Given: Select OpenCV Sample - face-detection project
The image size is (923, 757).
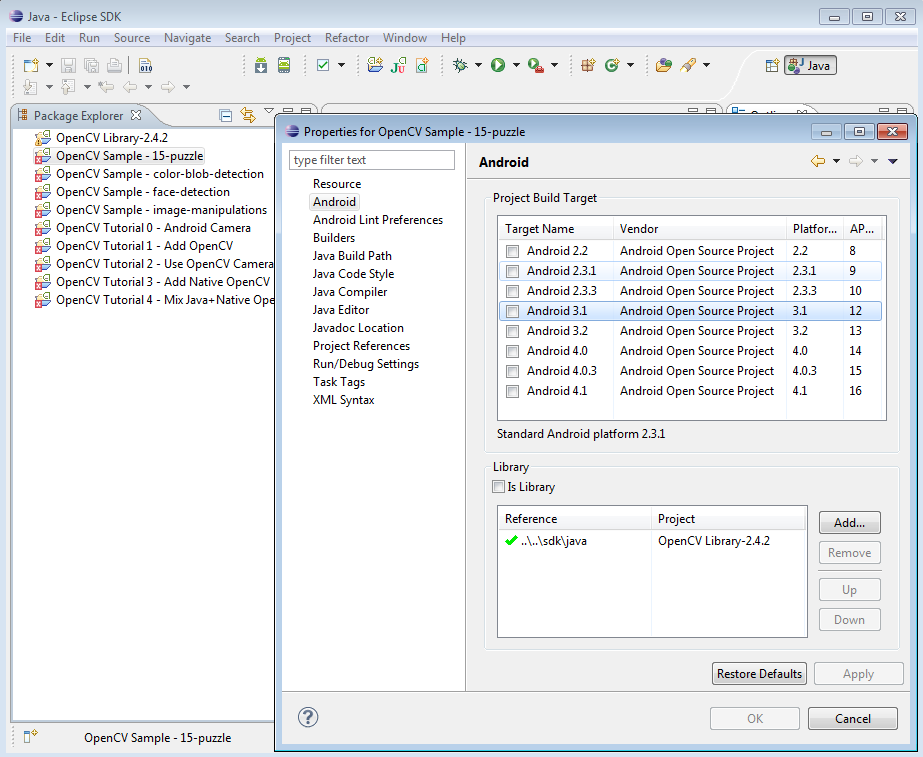Looking at the screenshot, I should 142,192.
